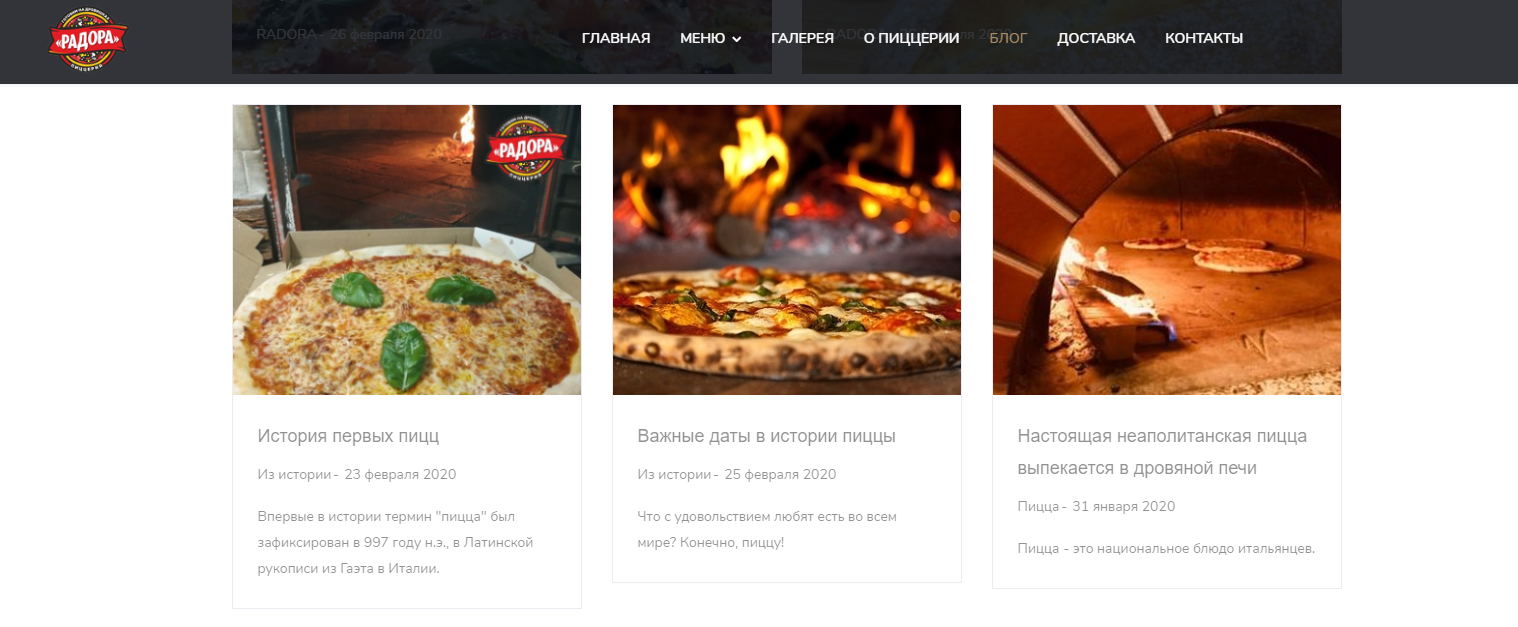Navigate to КОНТАКТЫ
The height and width of the screenshot is (627, 1518).
(x=1204, y=38)
